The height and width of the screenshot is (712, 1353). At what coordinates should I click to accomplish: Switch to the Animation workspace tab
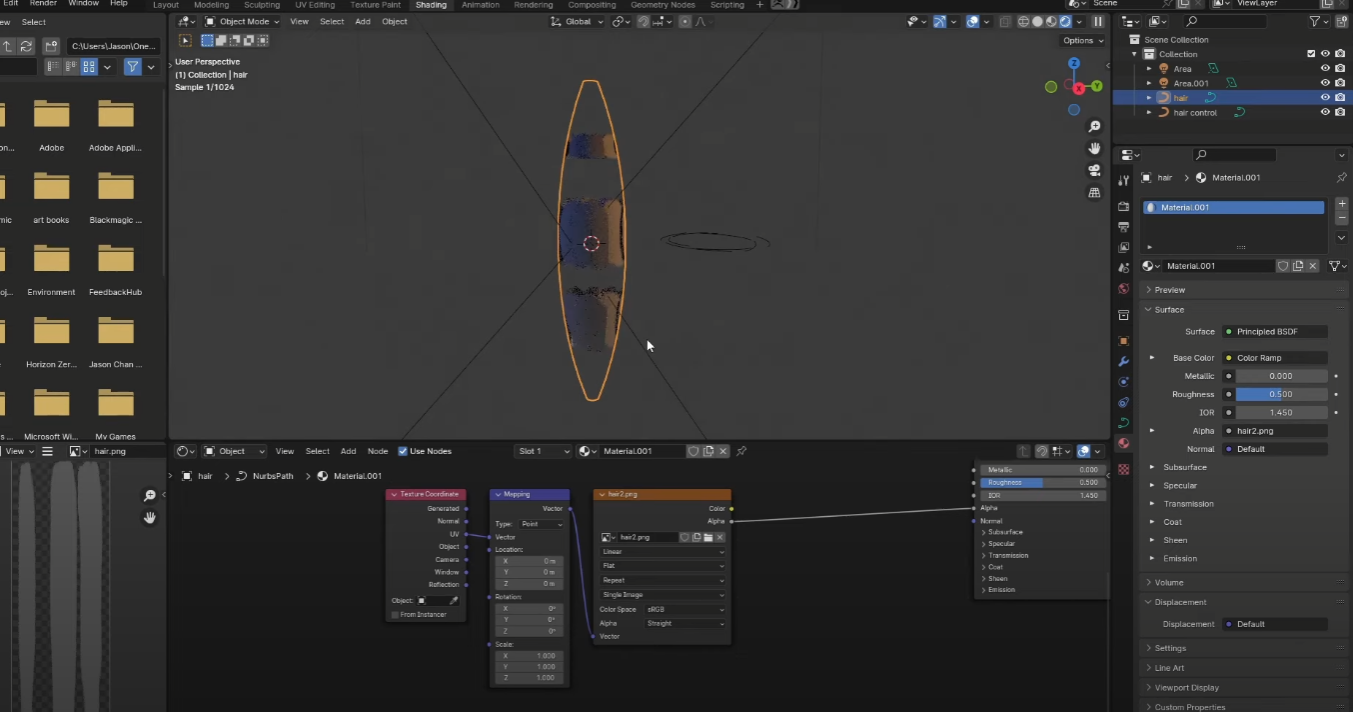pyautogui.click(x=480, y=5)
